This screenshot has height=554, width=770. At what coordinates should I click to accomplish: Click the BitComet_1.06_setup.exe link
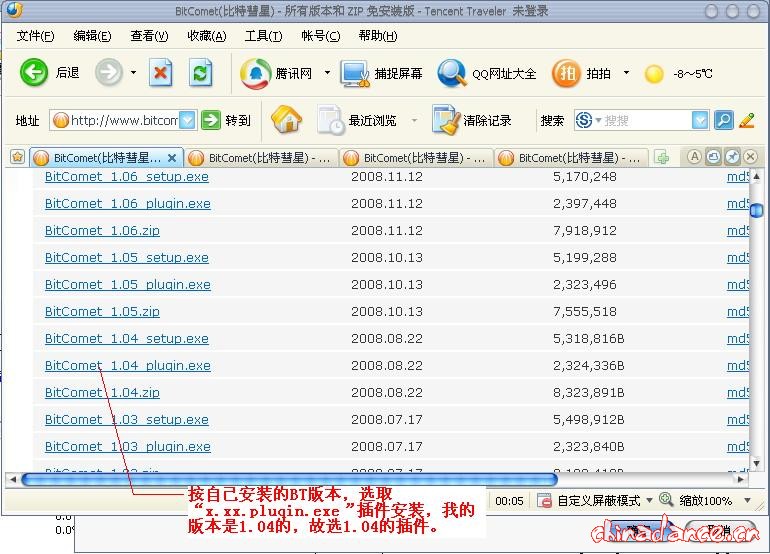126,177
